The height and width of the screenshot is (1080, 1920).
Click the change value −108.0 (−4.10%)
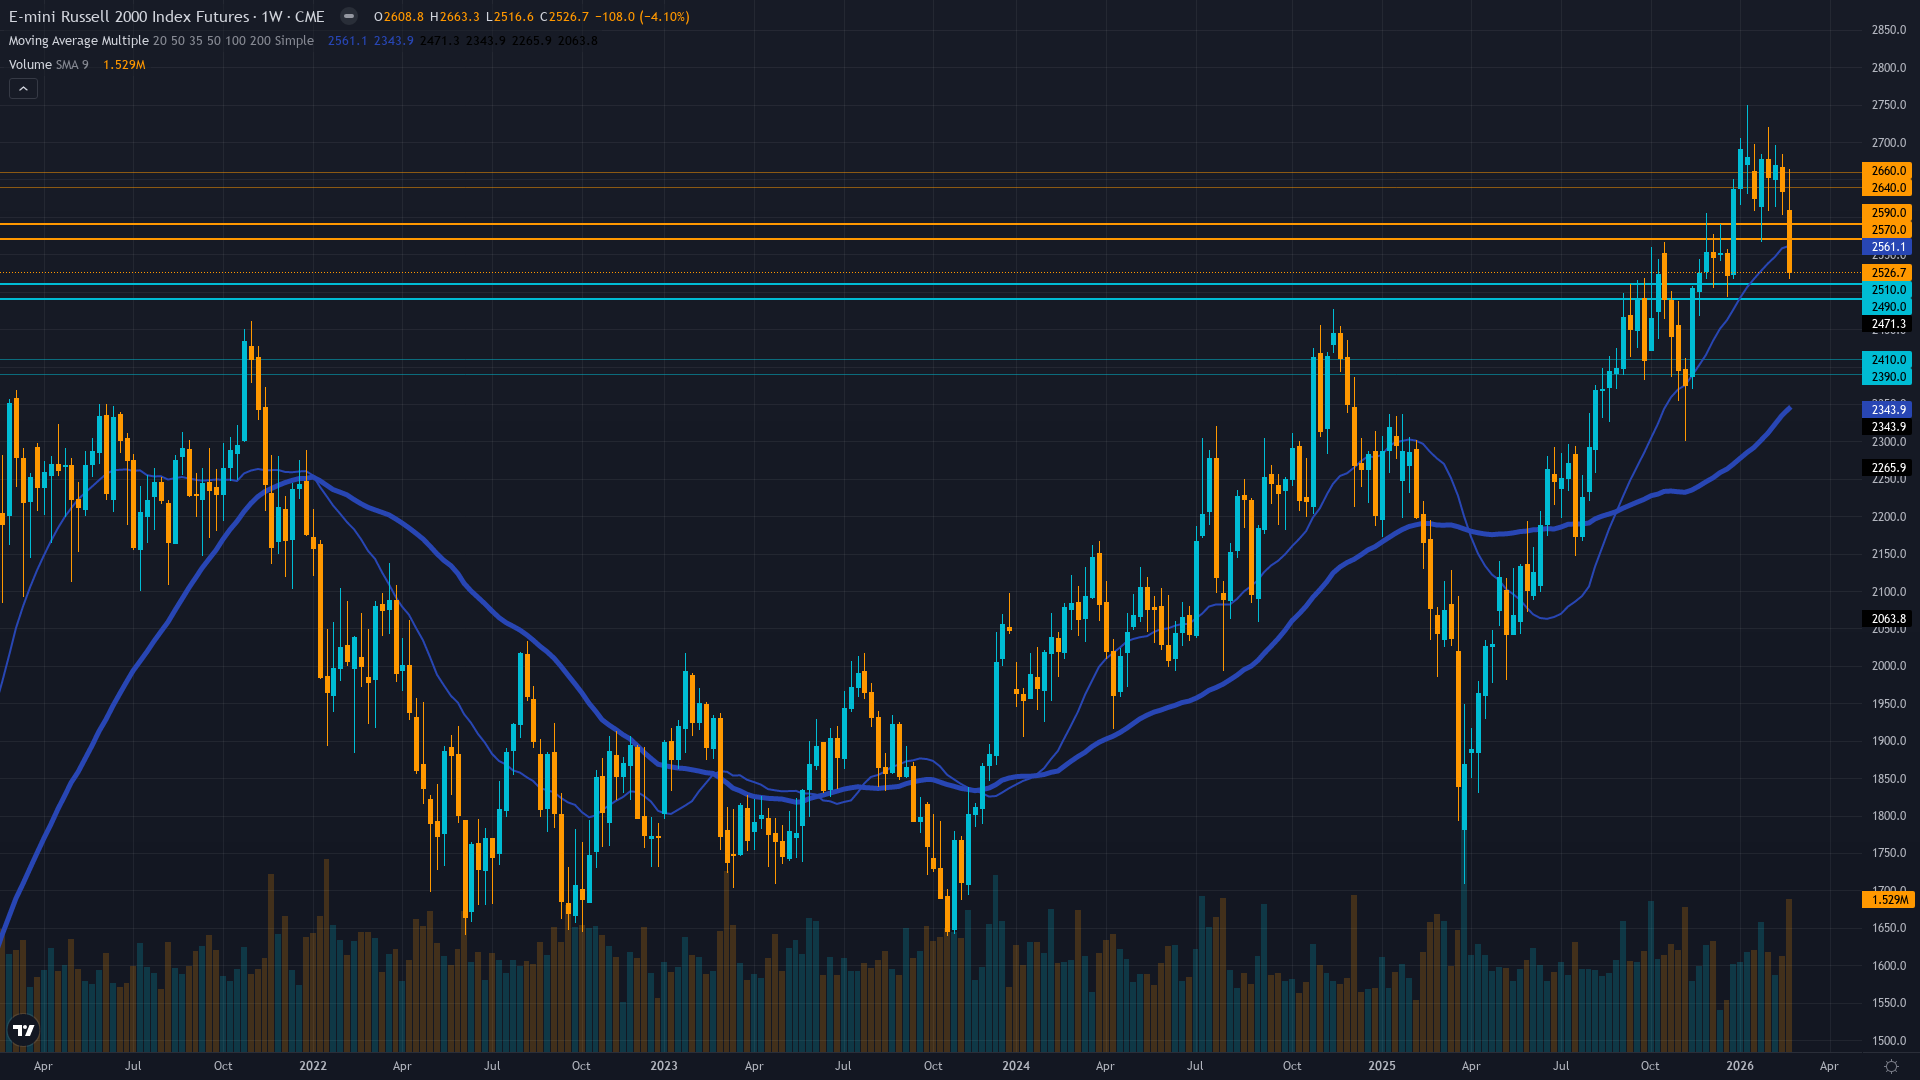(x=642, y=17)
